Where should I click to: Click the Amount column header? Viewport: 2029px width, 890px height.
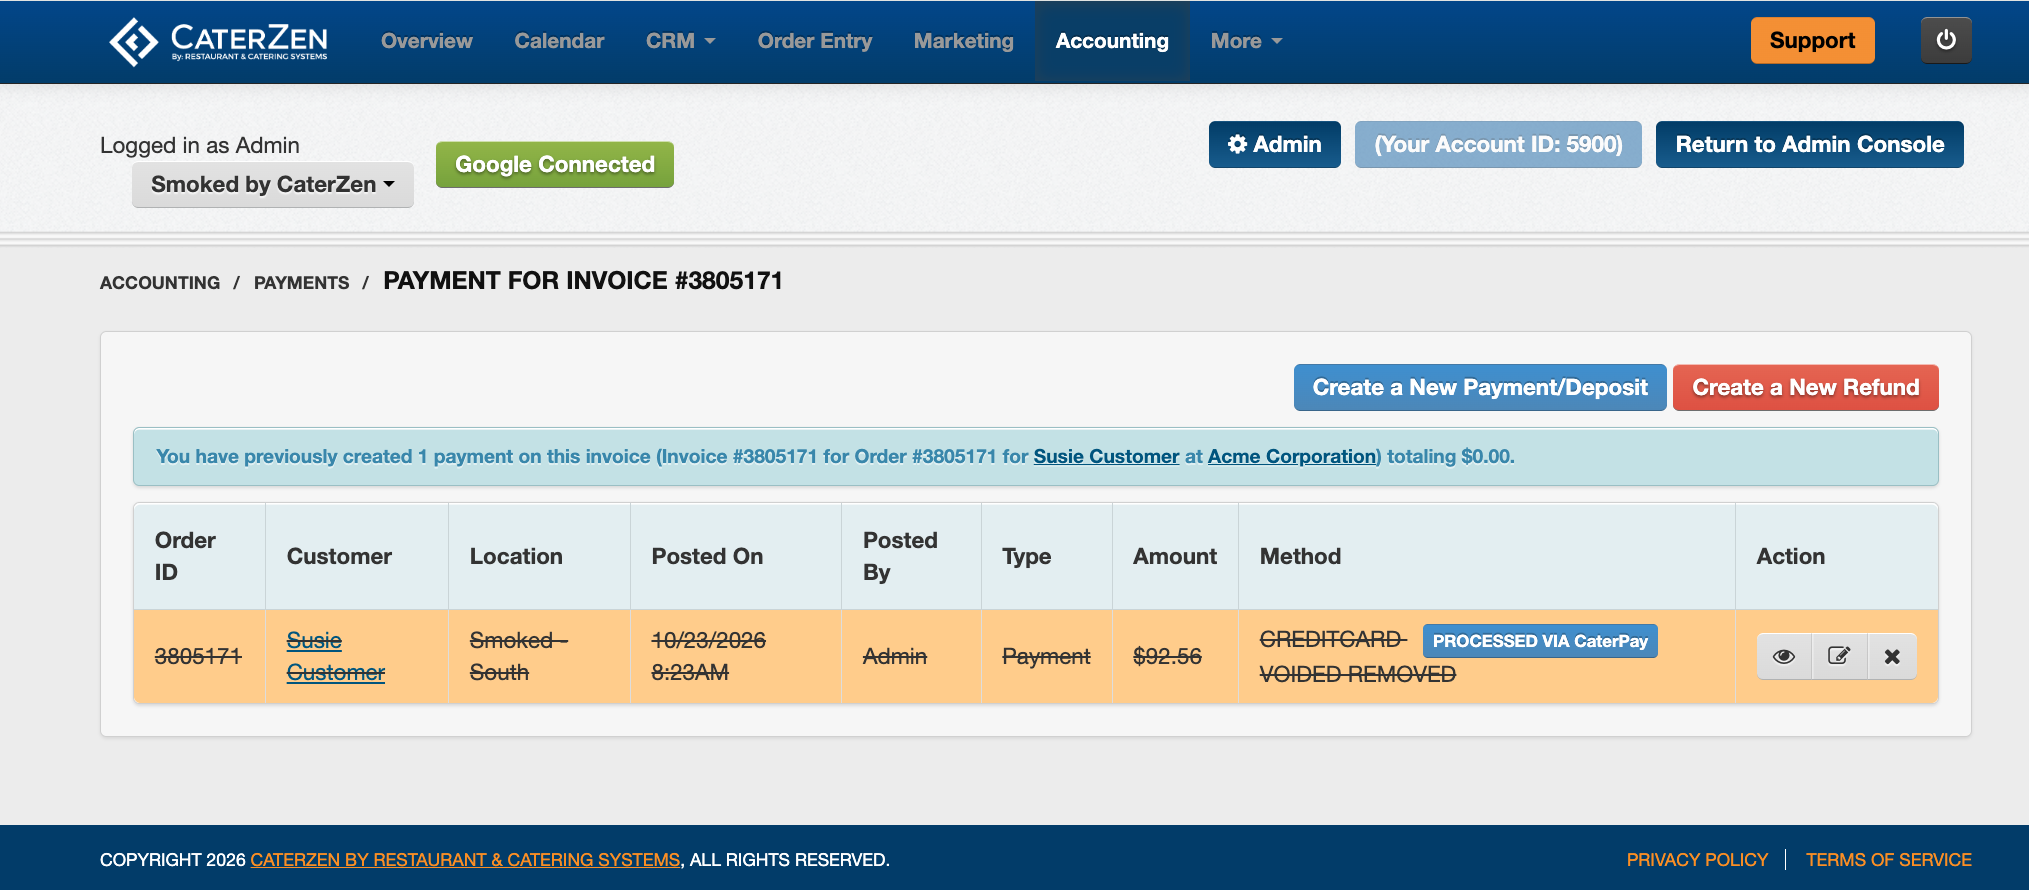click(x=1175, y=556)
